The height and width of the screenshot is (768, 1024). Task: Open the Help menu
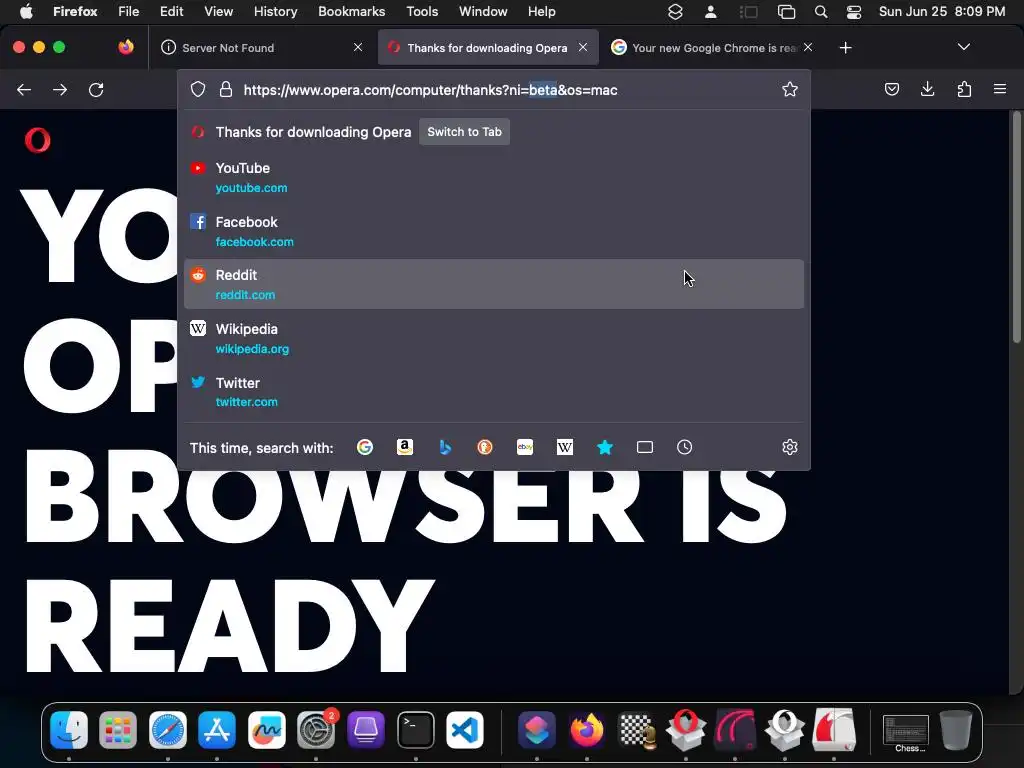pos(541,12)
